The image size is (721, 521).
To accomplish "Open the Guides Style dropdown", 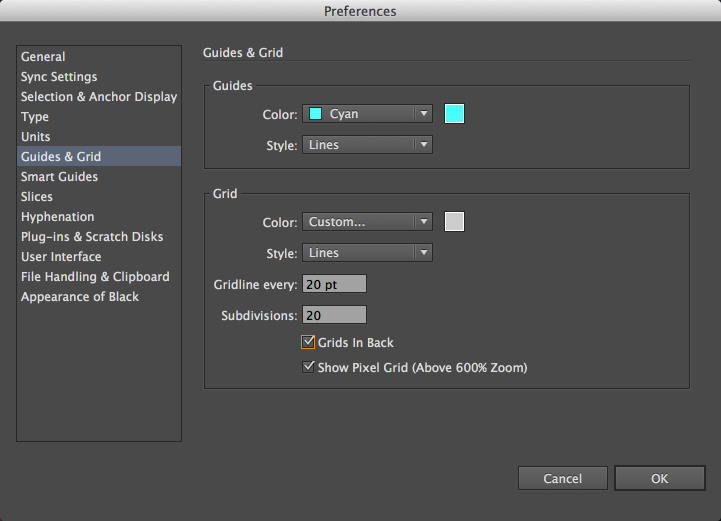I will click(366, 145).
